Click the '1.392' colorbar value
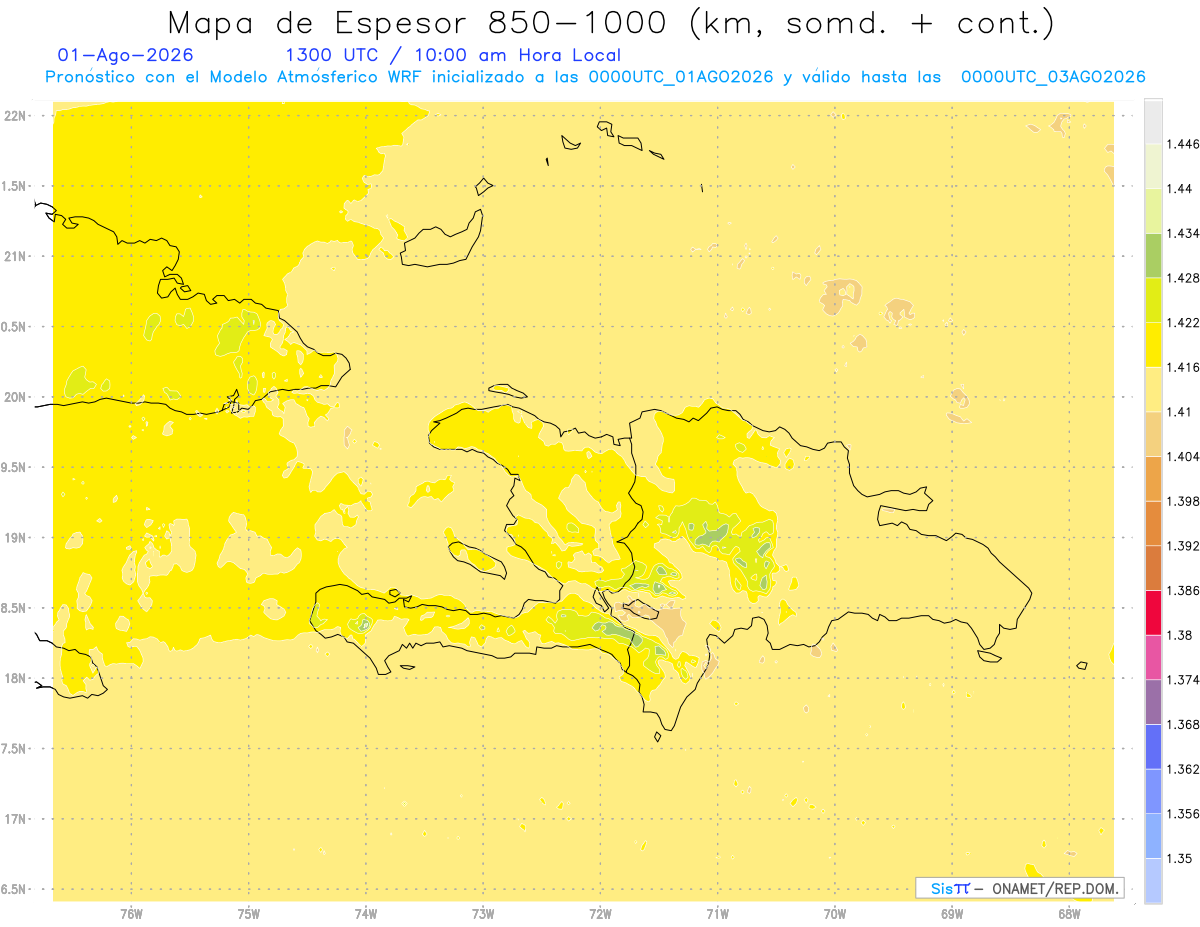This screenshot has width=1200, height=927. pyautogui.click(x=1182, y=546)
